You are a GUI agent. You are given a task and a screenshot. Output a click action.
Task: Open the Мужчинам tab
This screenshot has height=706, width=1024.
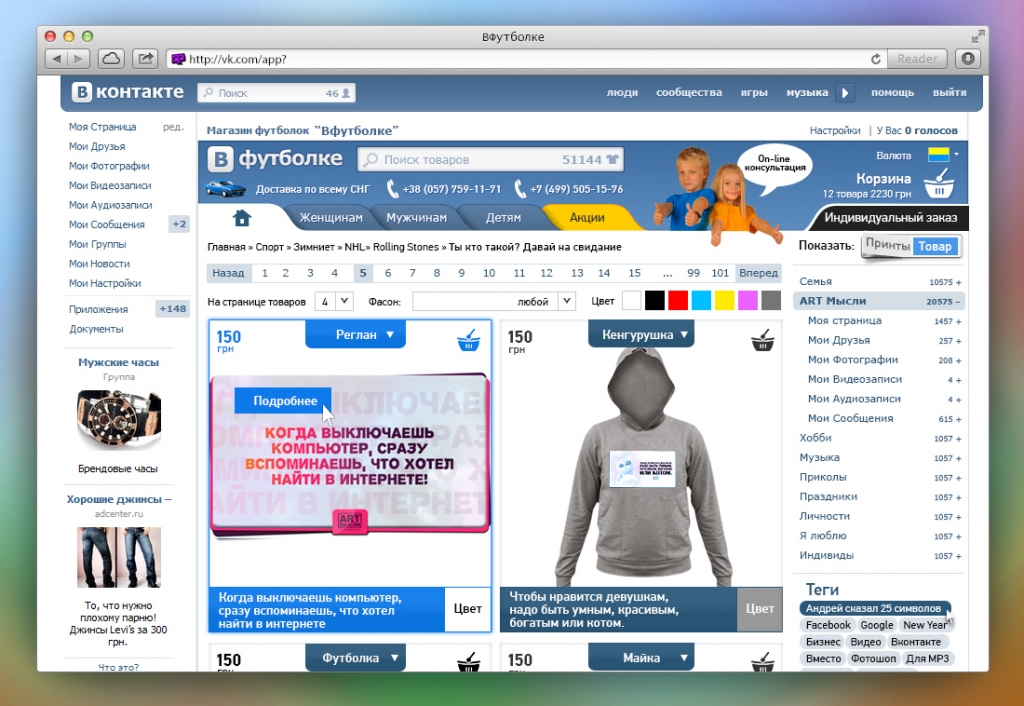[x=416, y=217]
